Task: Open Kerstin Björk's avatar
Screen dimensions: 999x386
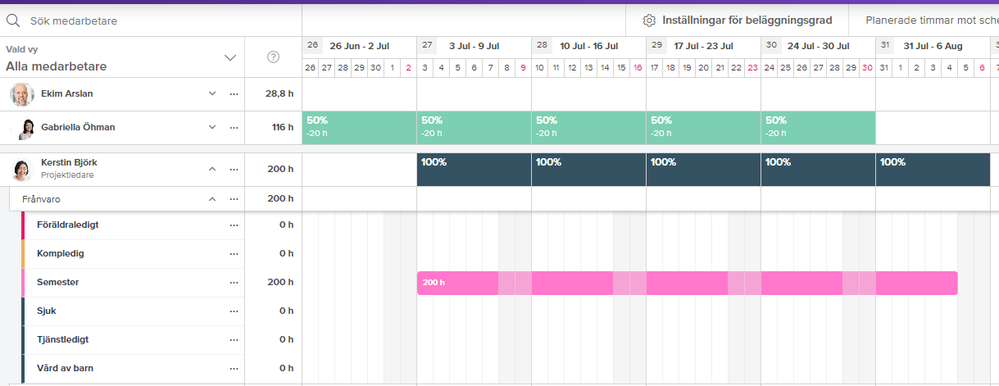Action: coord(22,169)
